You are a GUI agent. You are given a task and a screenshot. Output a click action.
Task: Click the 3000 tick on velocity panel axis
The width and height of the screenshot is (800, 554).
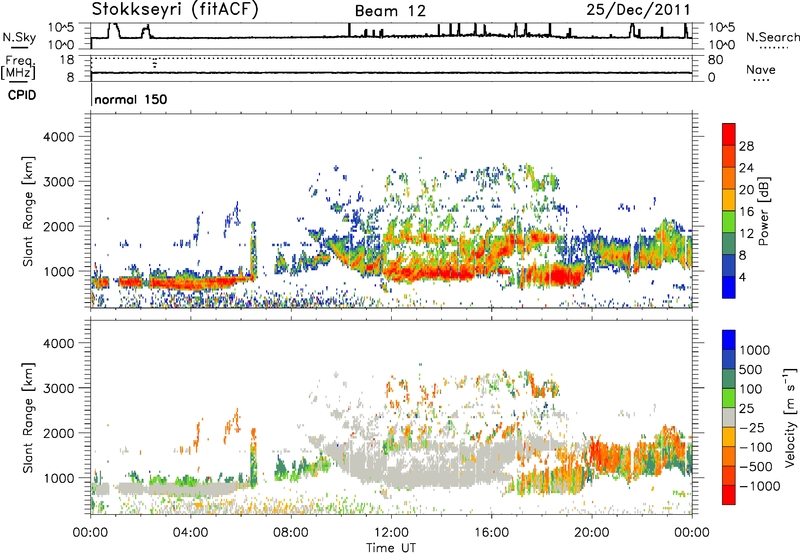pos(58,388)
